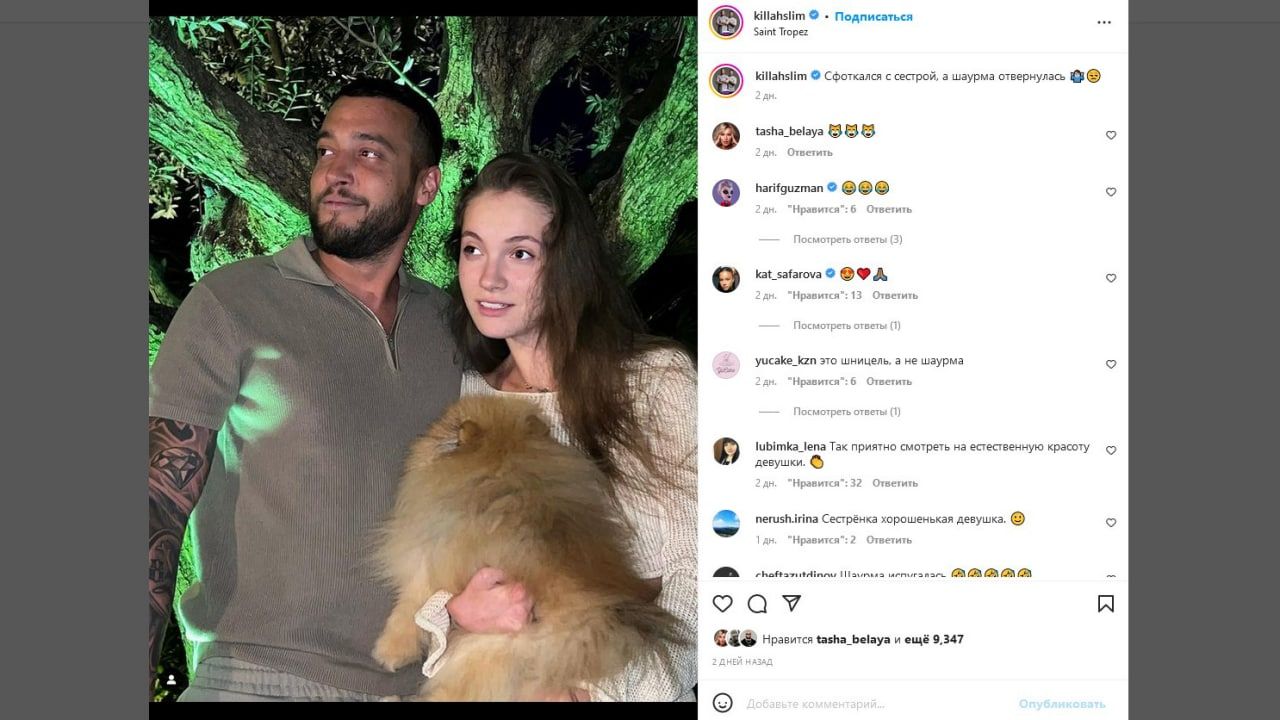Open the three-dot options menu
Viewport: 1280px width, 720px height.
pyautogui.click(x=1104, y=22)
